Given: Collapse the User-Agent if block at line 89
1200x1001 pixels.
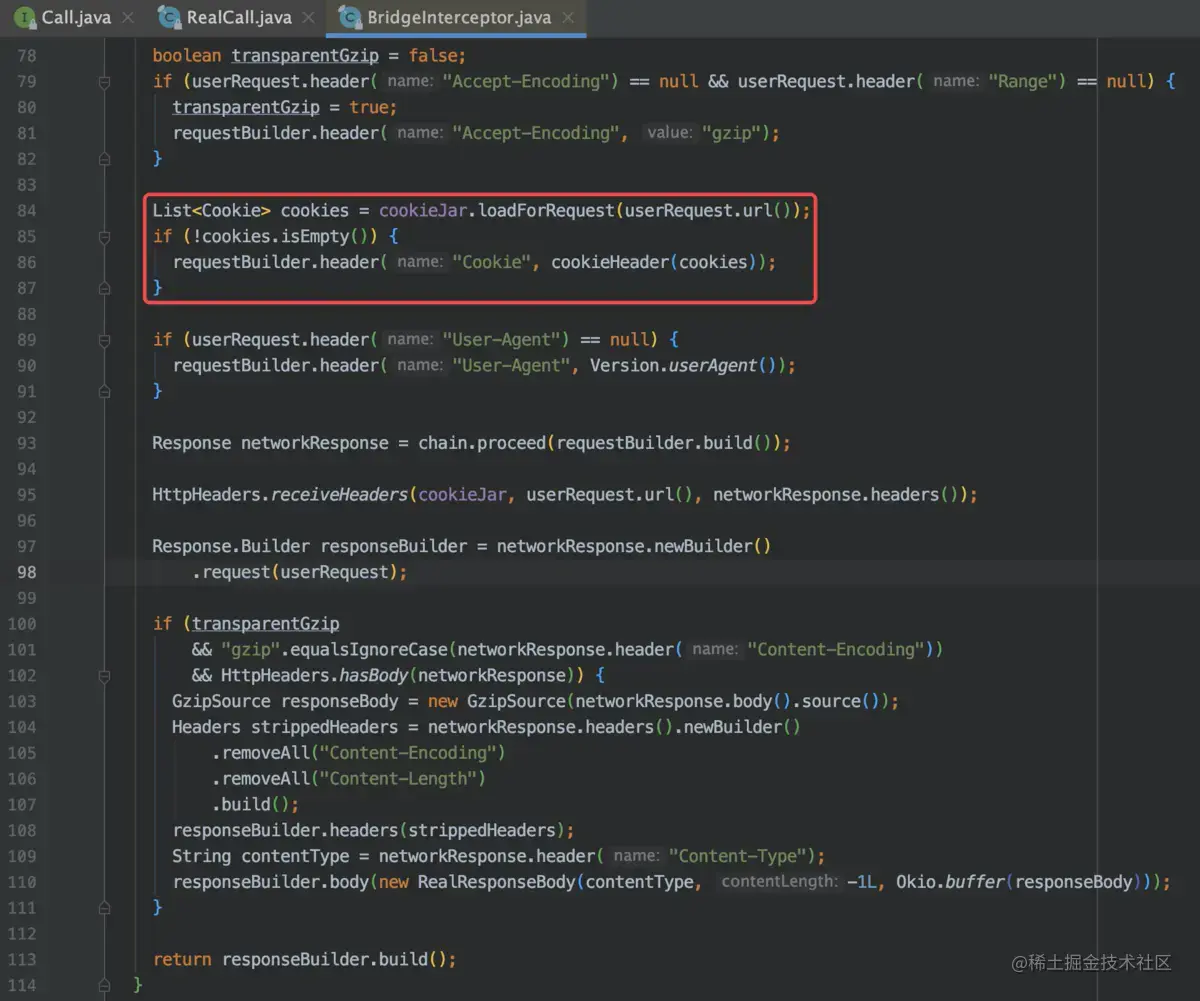Looking at the screenshot, I should tap(104, 340).
